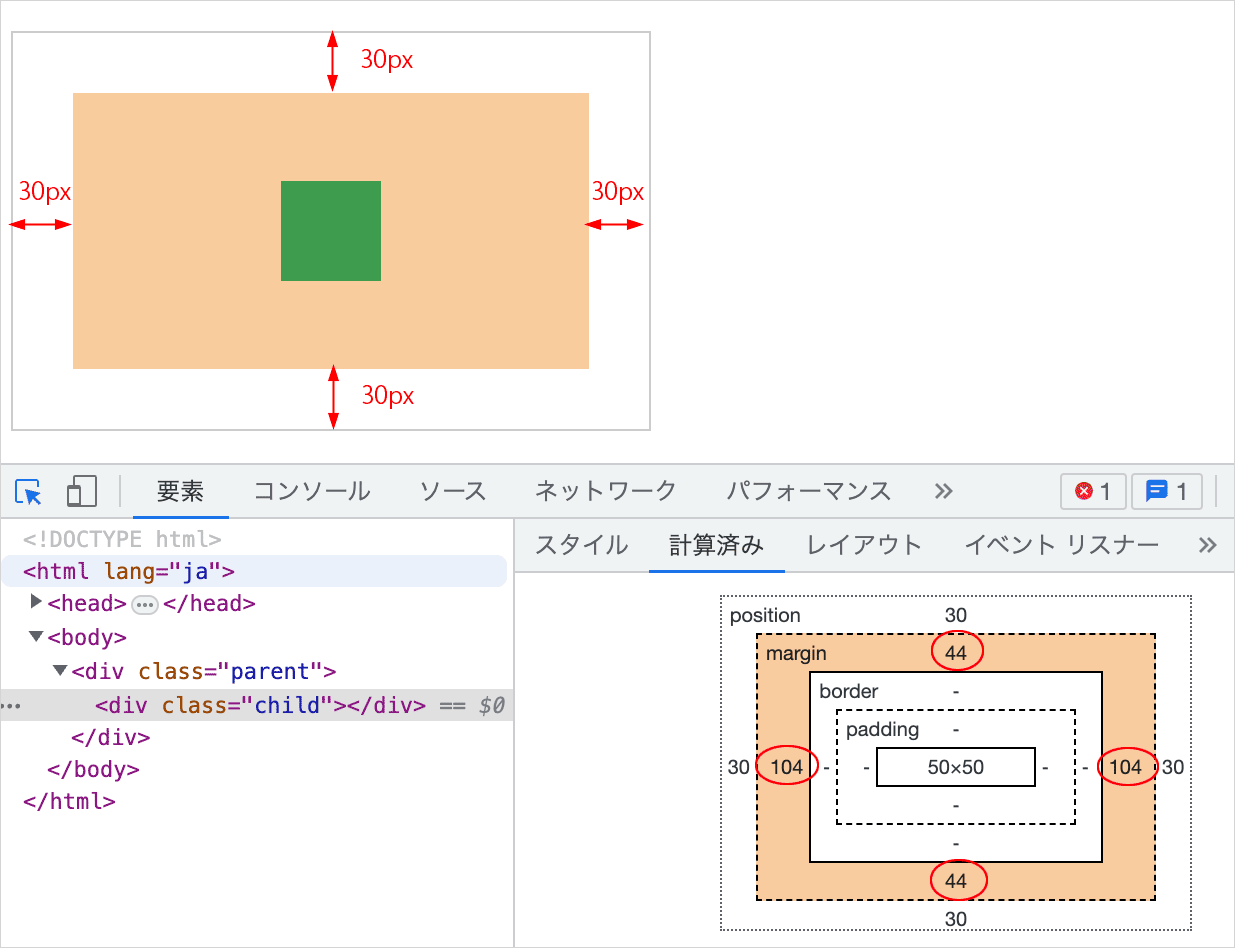Screen dimensions: 1235x948
Task: Switch to the コンソール tab
Action: pos(311,492)
